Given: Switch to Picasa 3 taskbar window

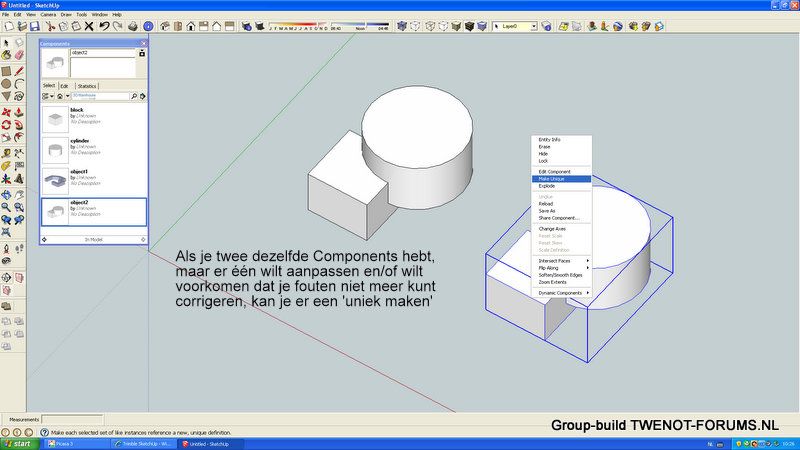Looking at the screenshot, I should click(77, 444).
